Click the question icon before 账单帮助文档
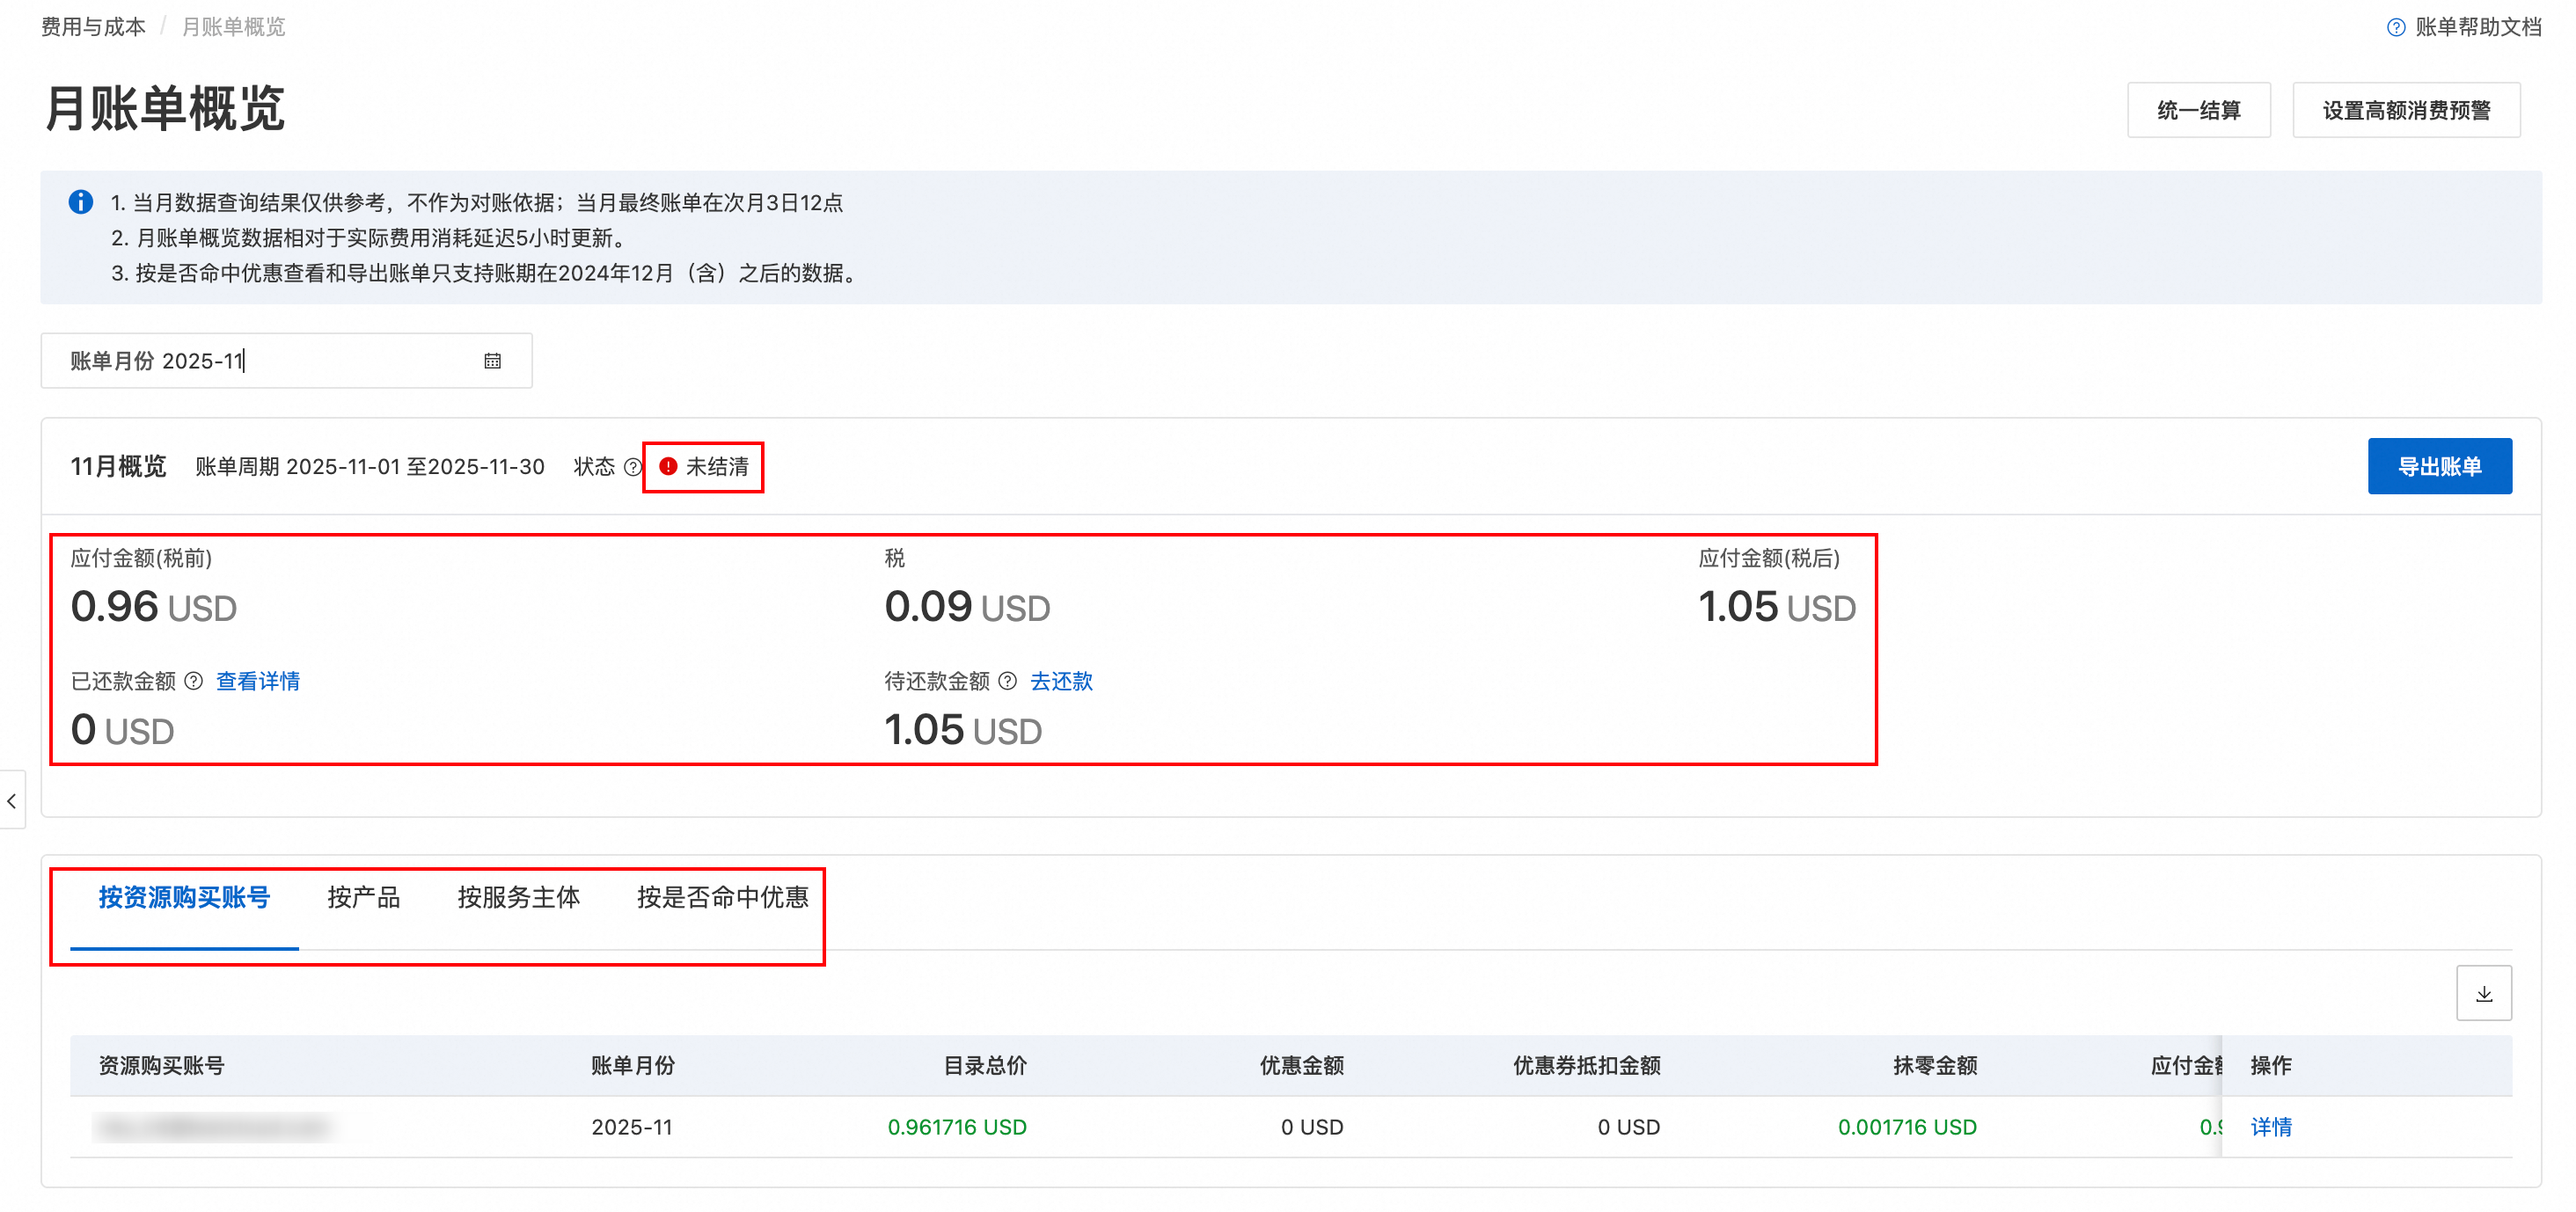The width and height of the screenshot is (2576, 1212). 2396,27
